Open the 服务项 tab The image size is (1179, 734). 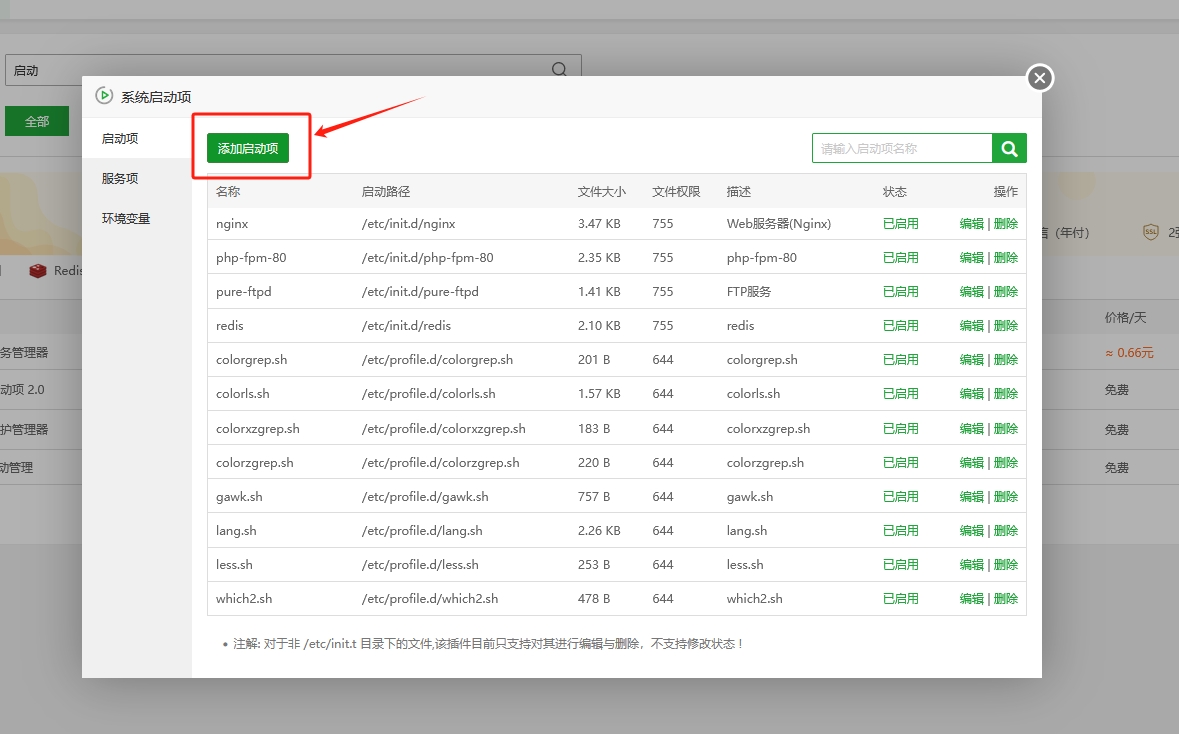[120, 178]
